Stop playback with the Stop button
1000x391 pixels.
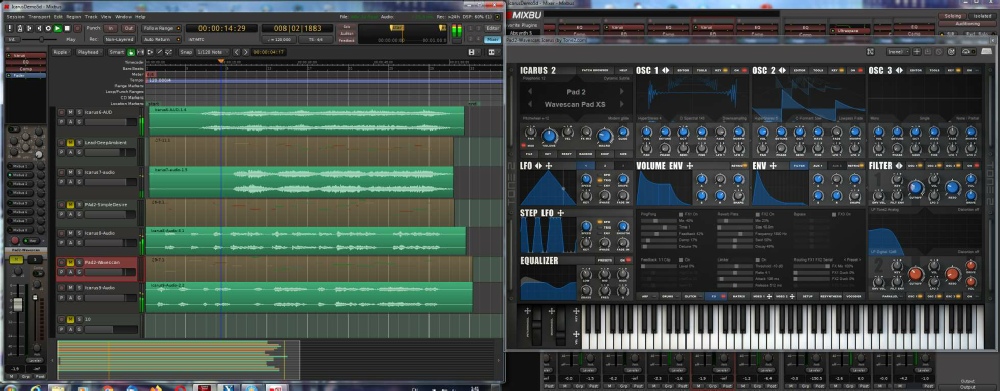click(67, 28)
